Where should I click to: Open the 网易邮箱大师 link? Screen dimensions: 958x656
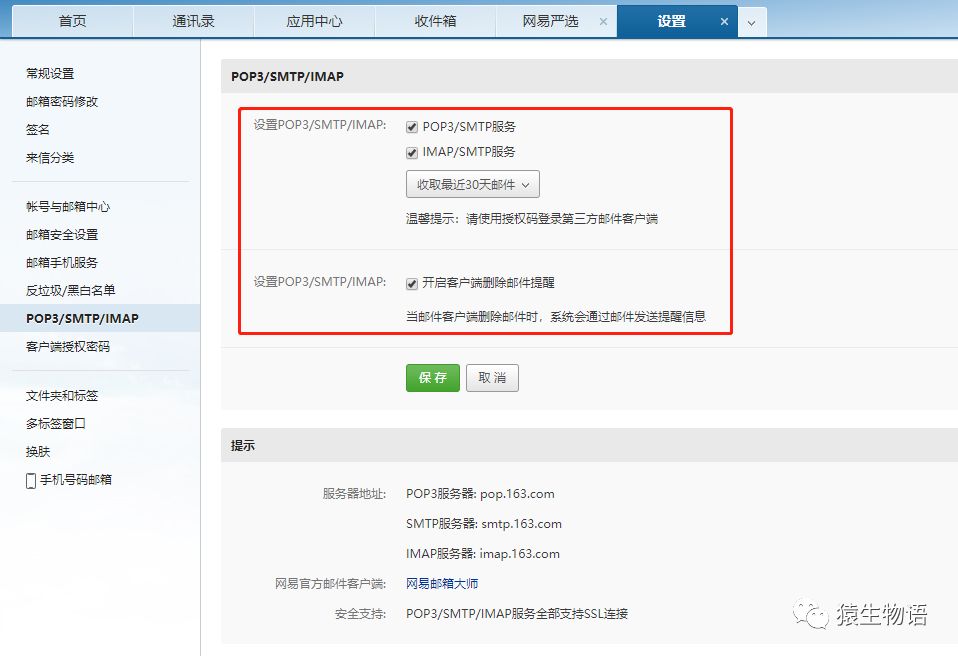point(442,583)
